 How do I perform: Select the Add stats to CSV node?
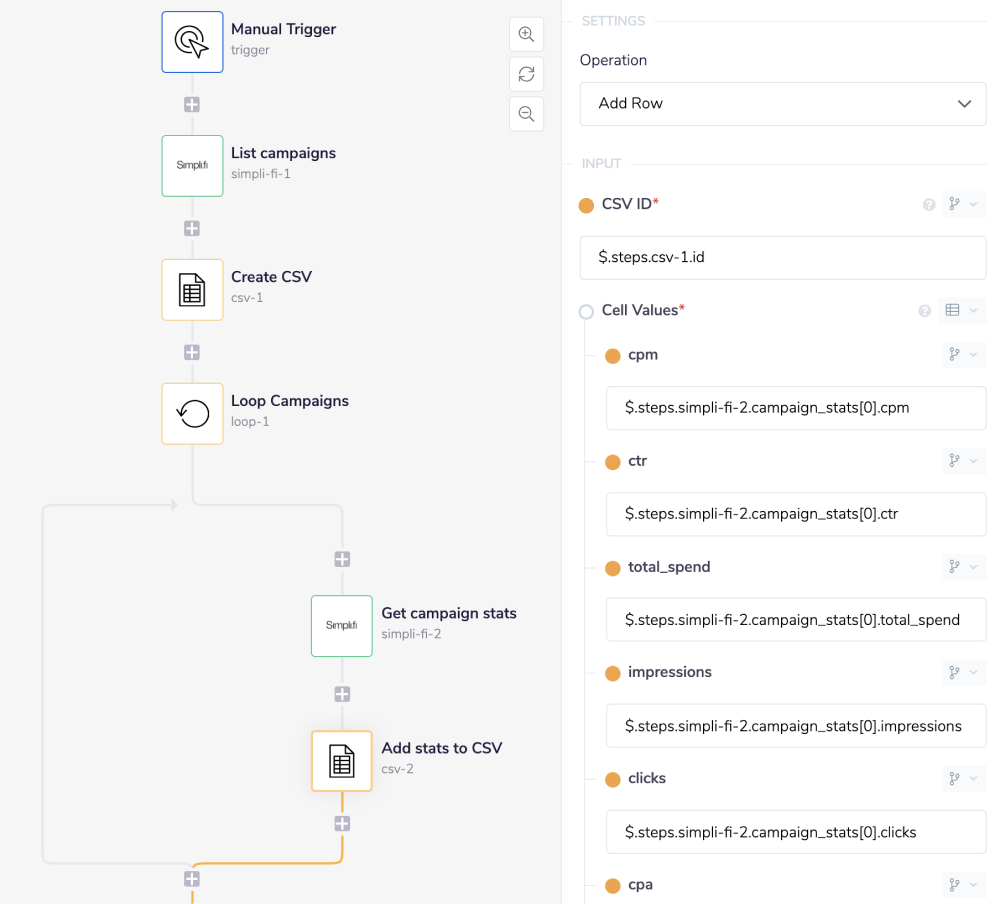(342, 761)
